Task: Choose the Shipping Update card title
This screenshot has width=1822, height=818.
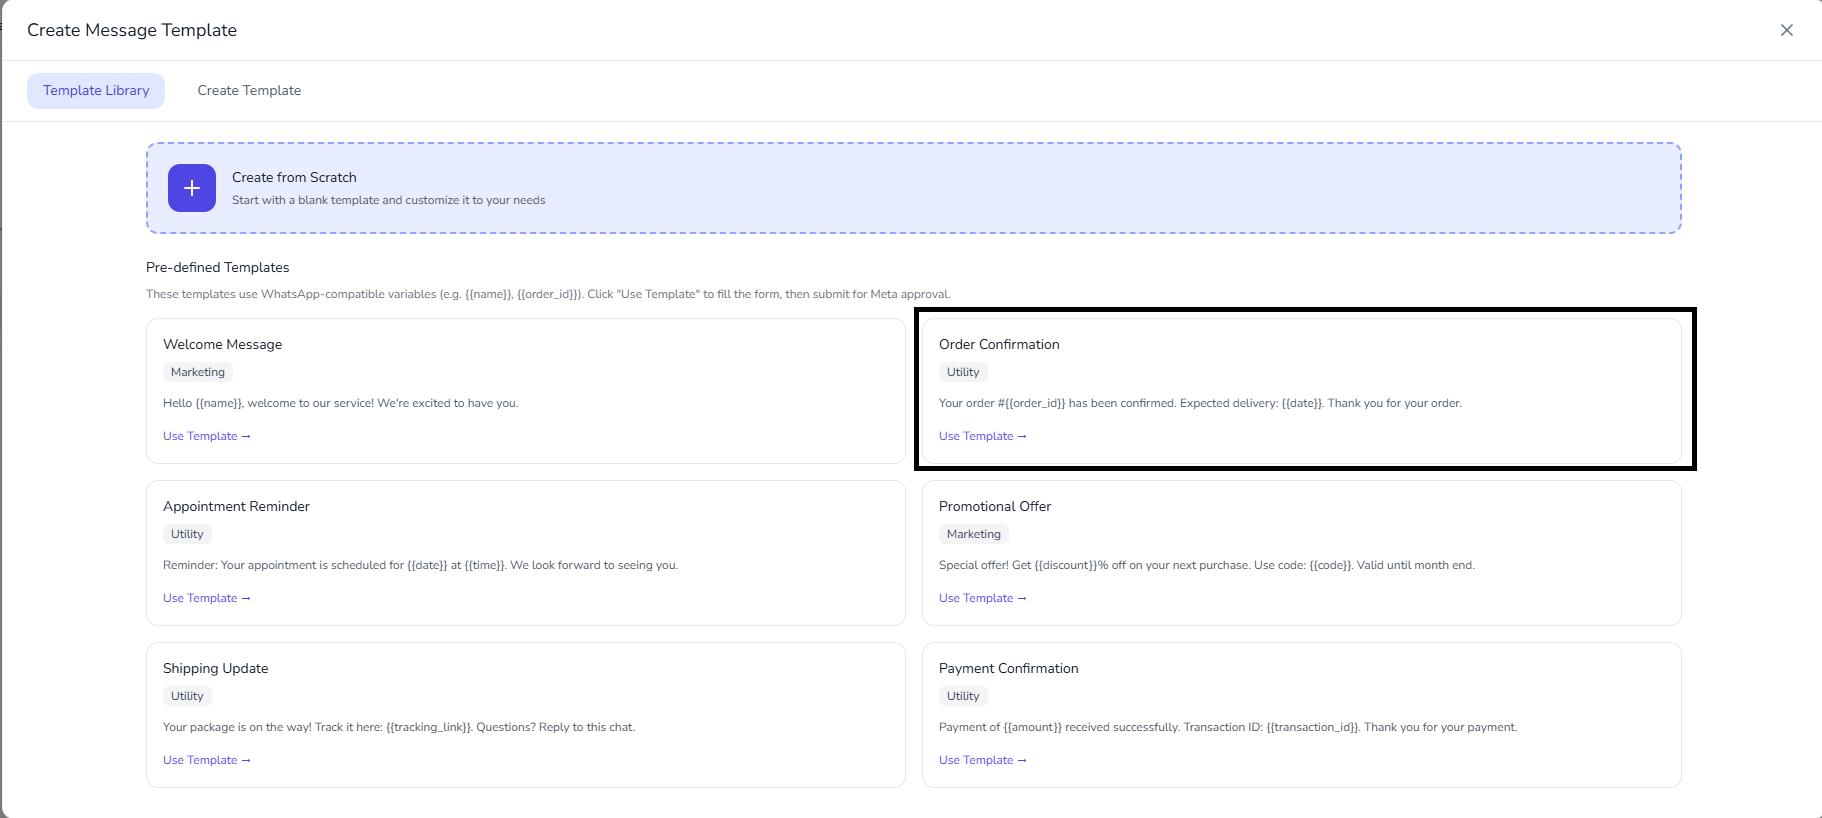Action: pyautogui.click(x=215, y=668)
